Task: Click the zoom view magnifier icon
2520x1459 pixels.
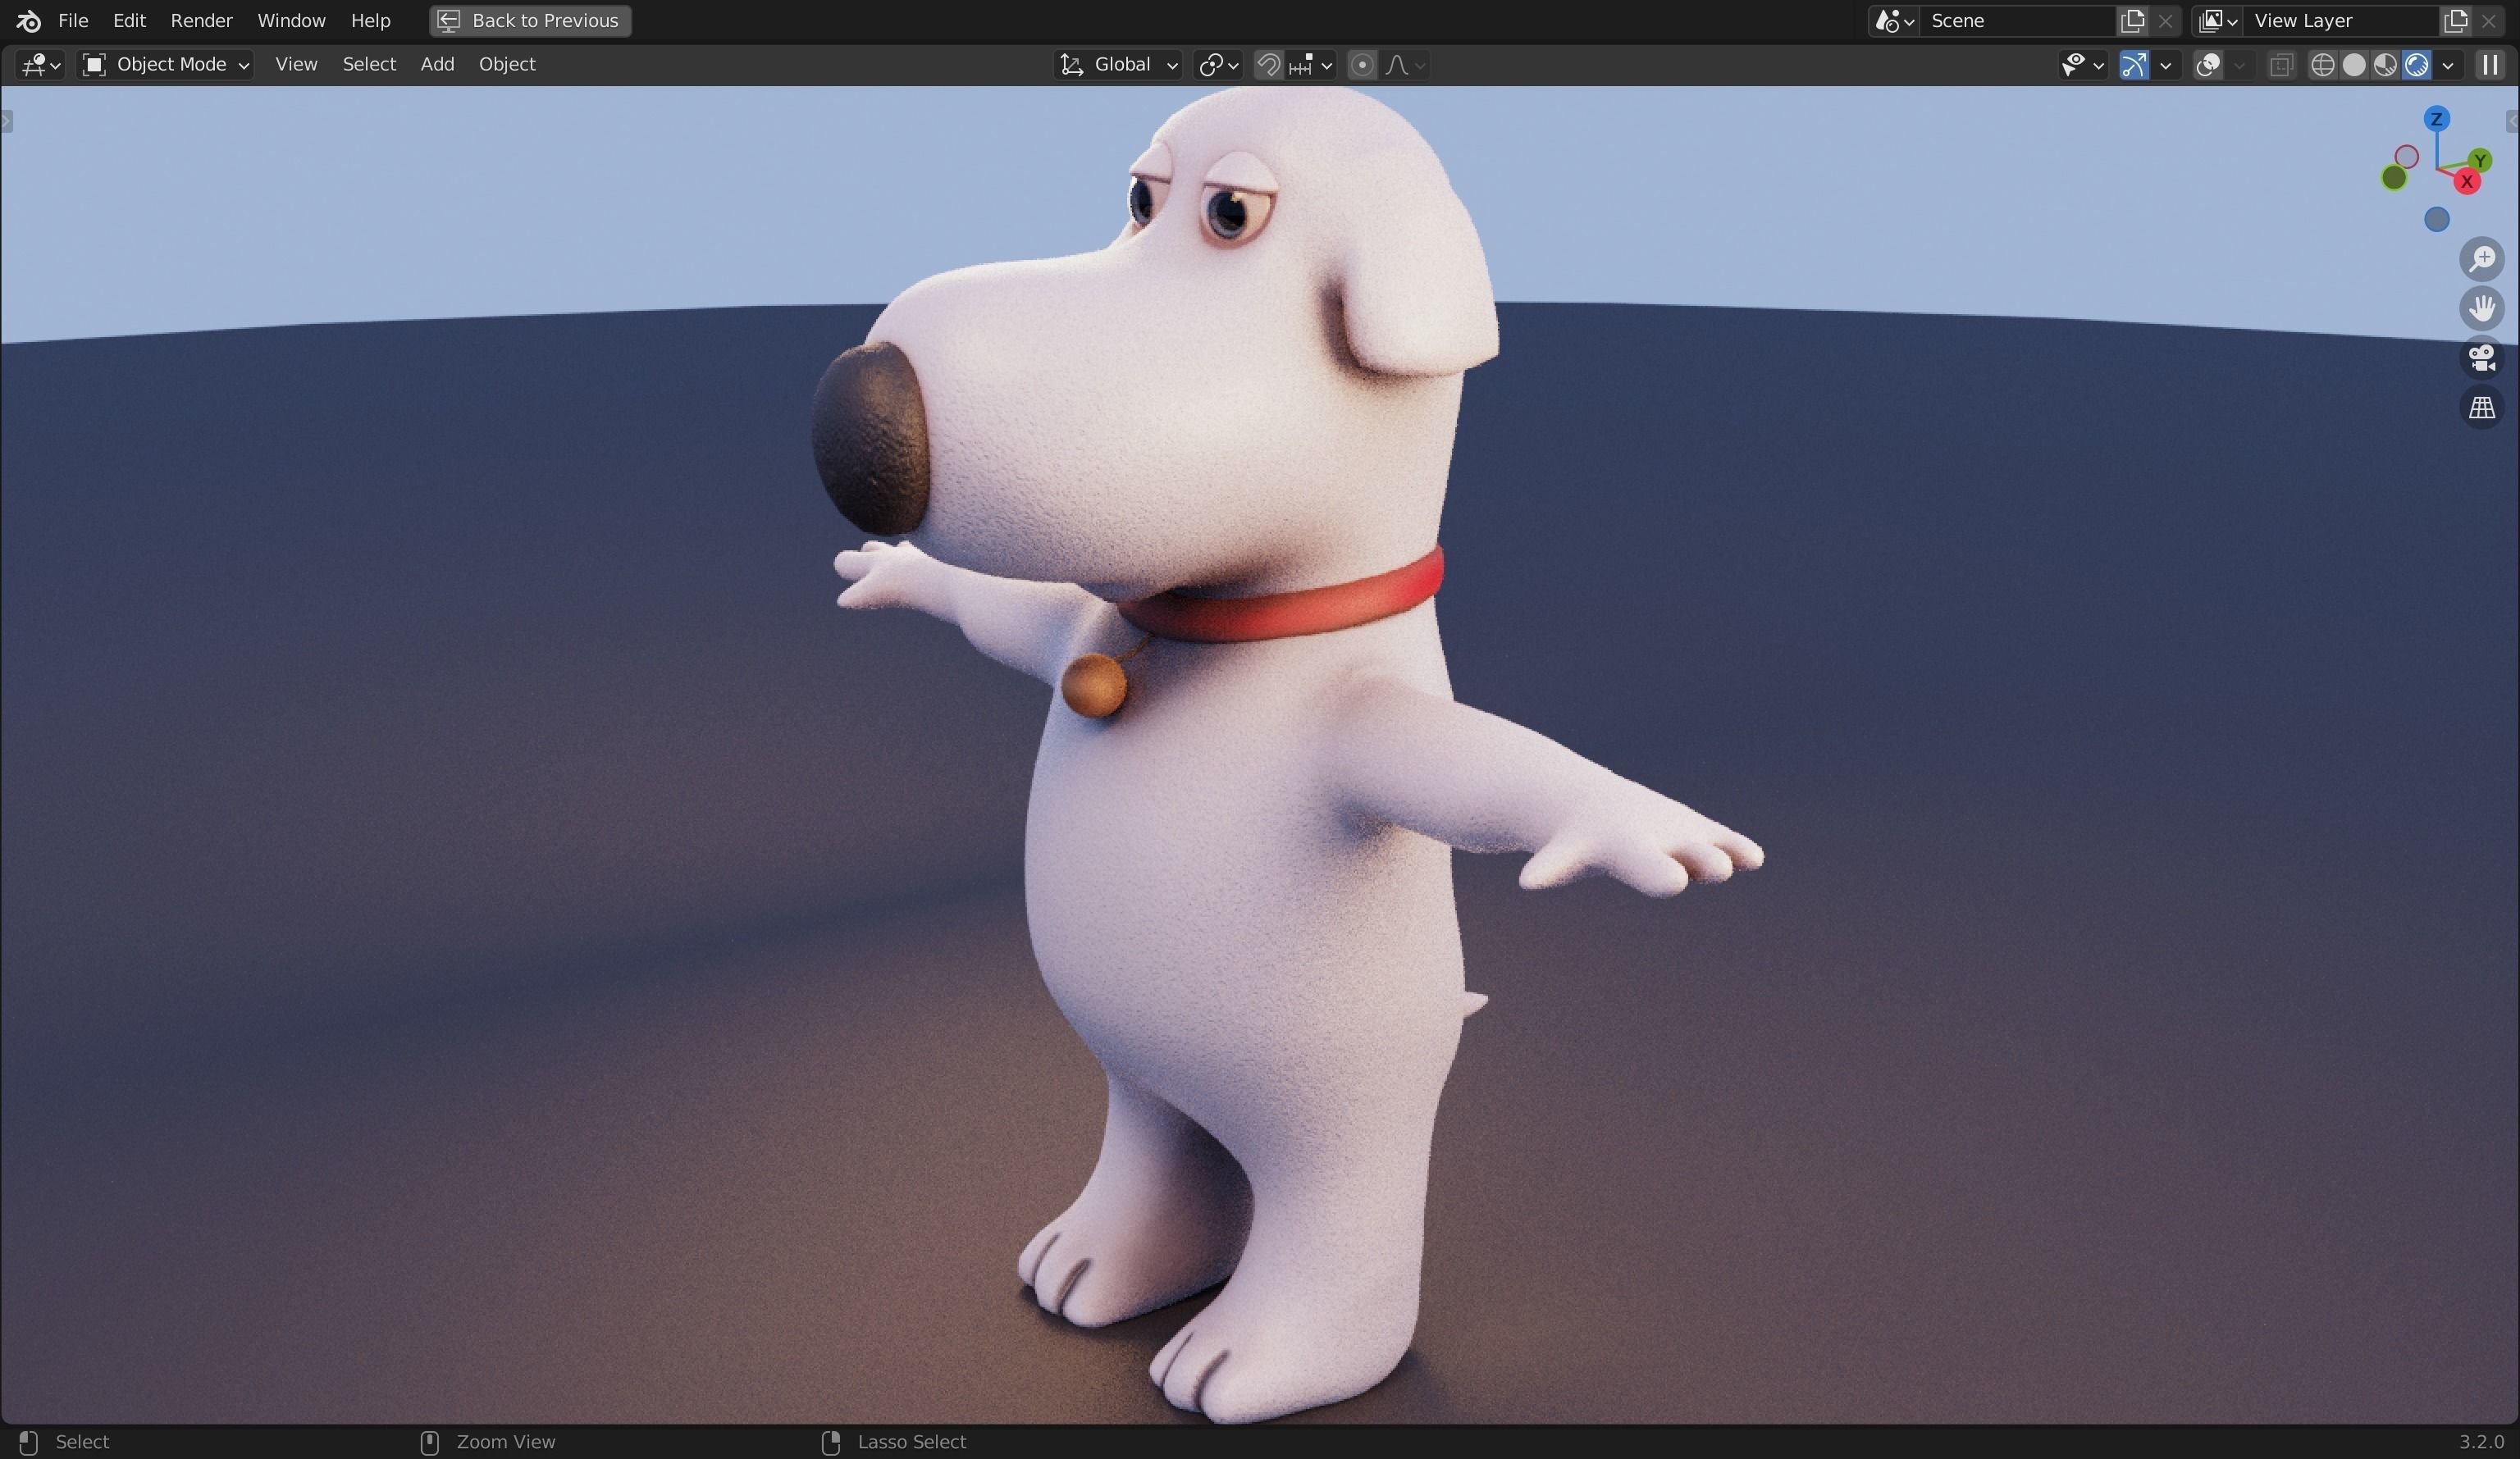Action: 2482,259
